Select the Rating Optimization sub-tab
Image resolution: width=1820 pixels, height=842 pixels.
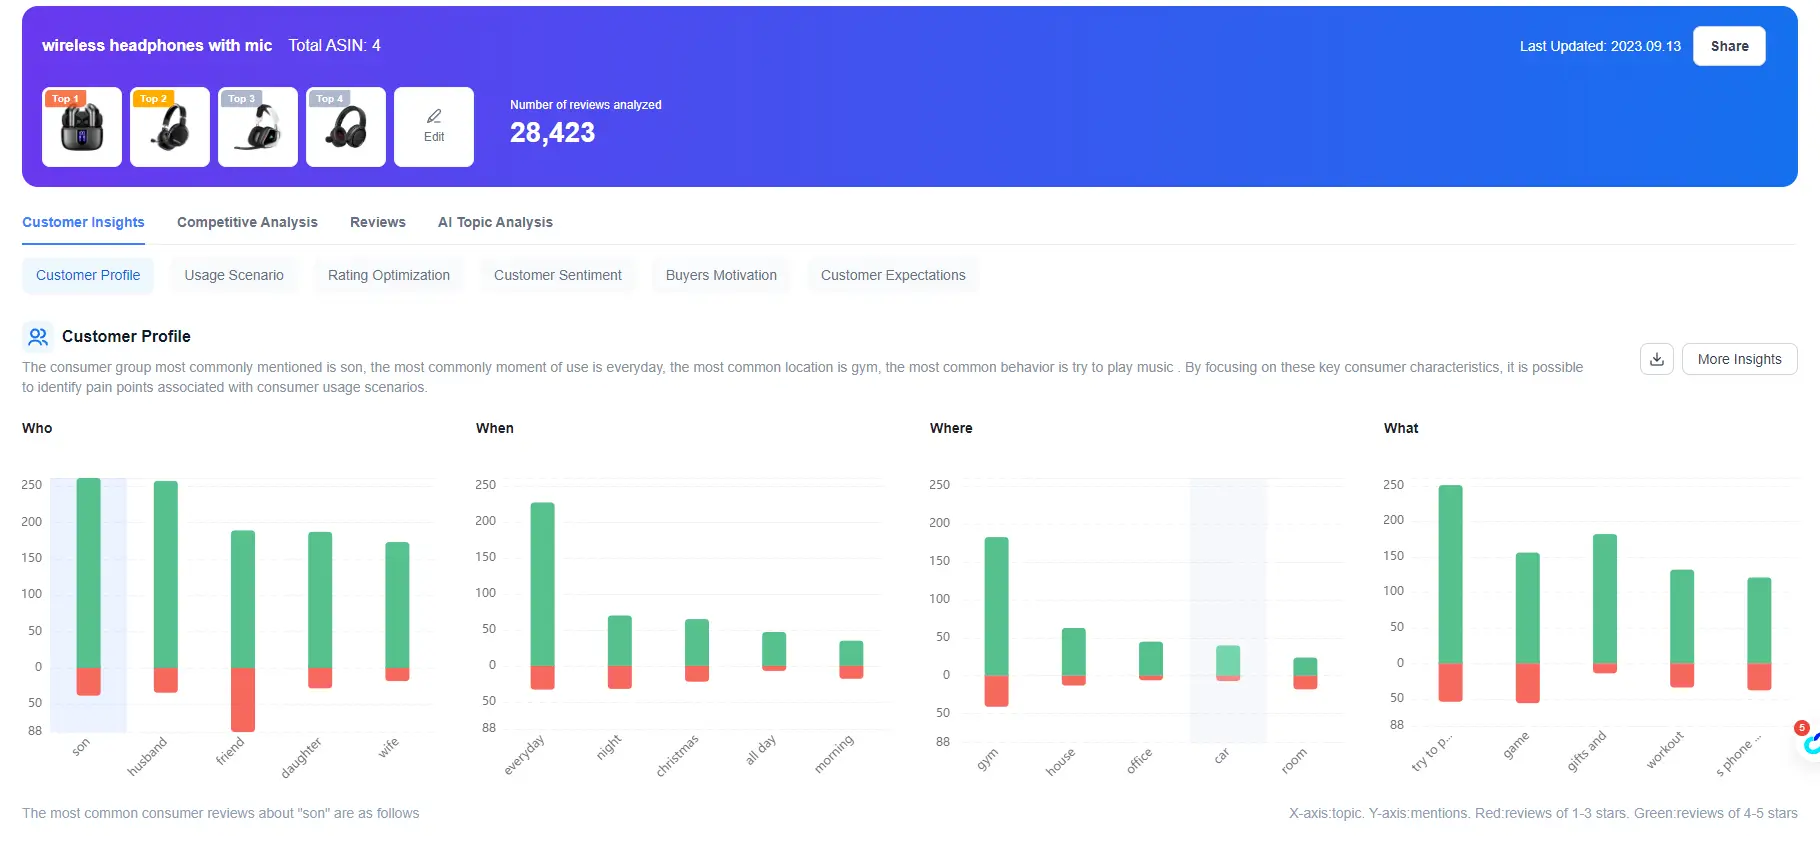pyautogui.click(x=389, y=275)
